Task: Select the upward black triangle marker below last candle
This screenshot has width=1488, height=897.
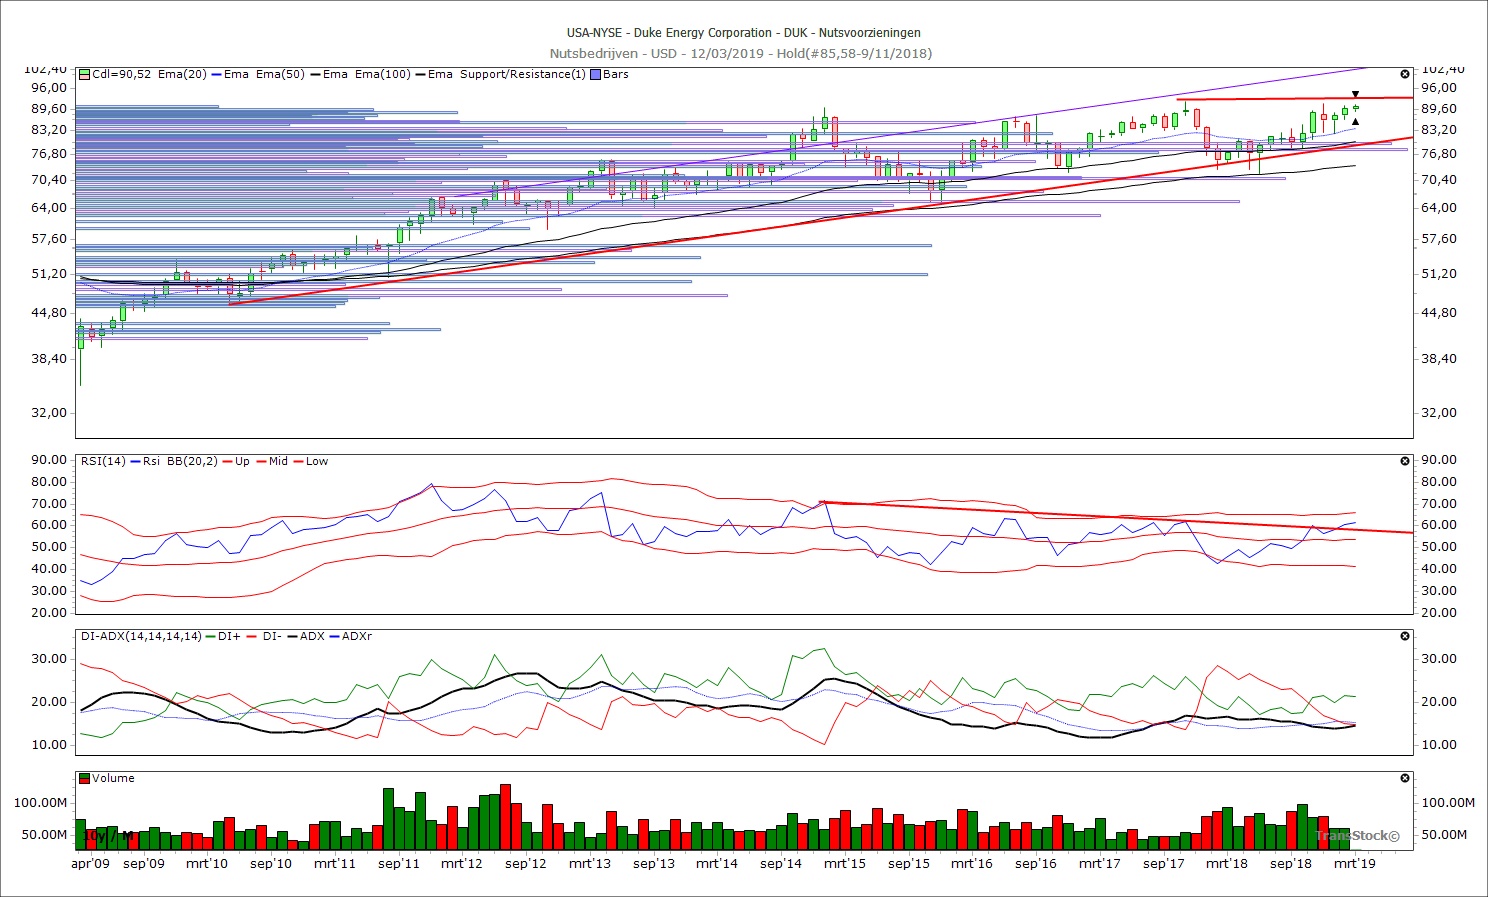Action: pos(1355,121)
